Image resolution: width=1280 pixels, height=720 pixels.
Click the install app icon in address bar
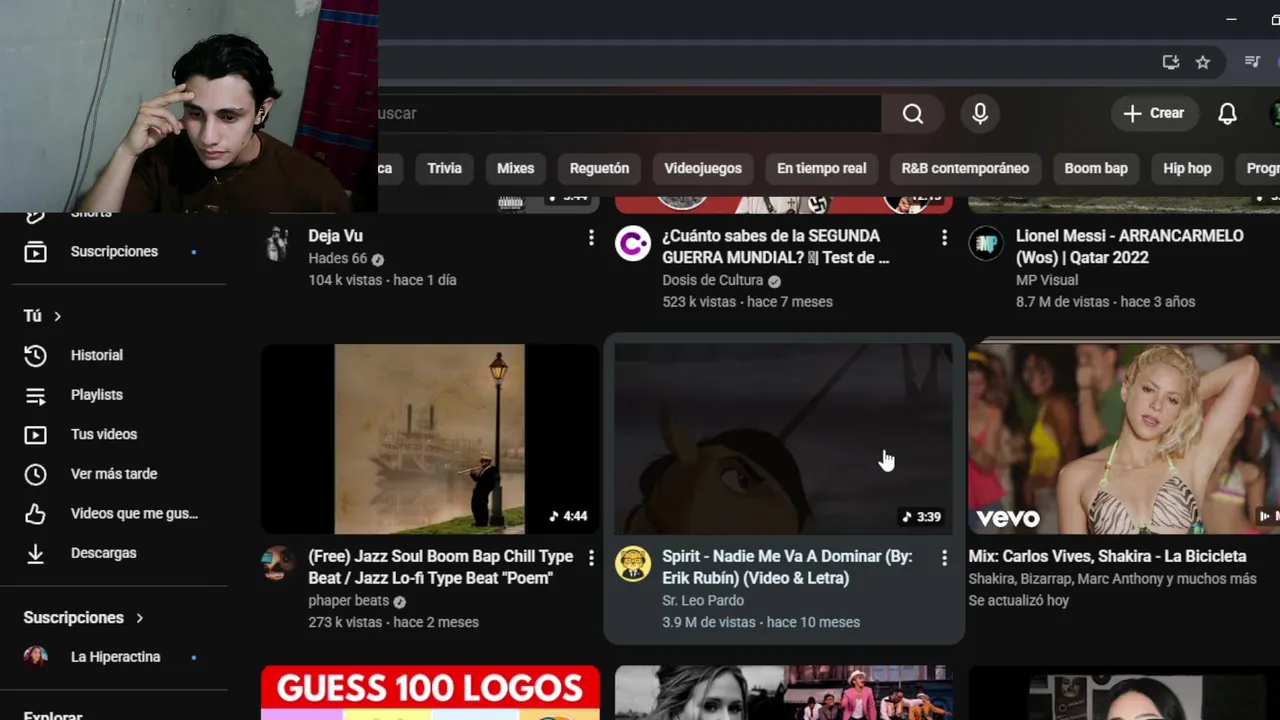(x=1170, y=62)
